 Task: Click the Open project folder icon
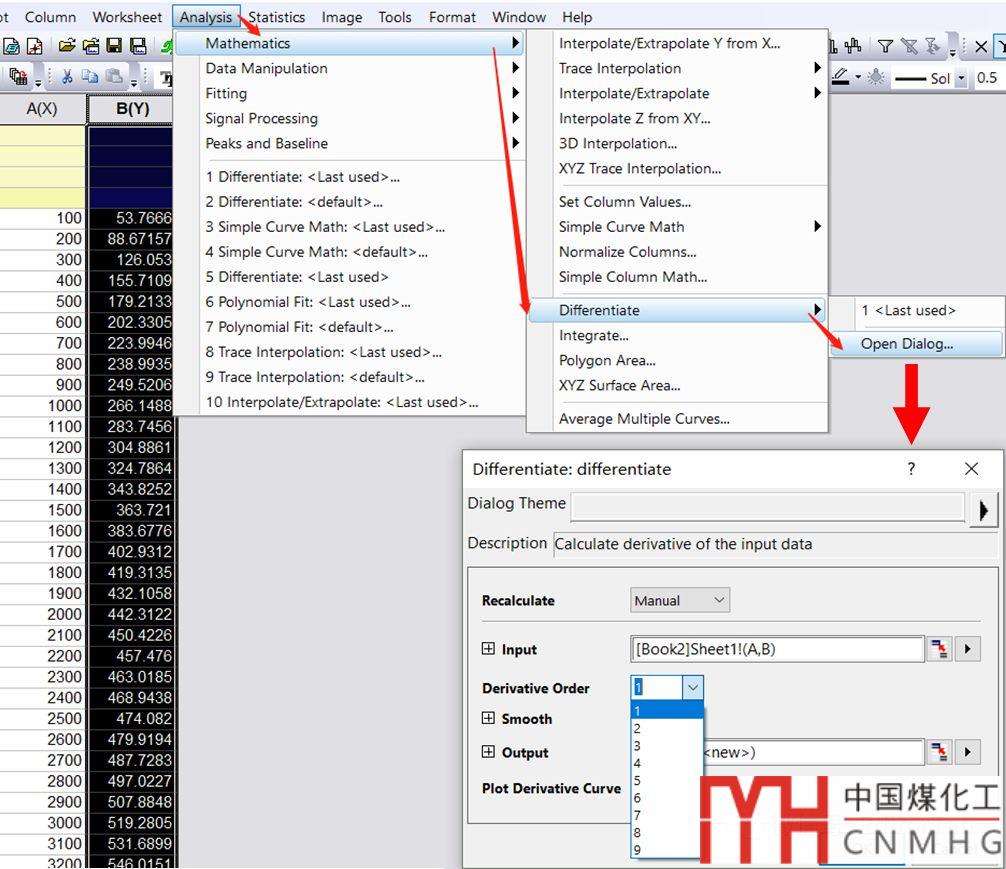(x=67, y=46)
